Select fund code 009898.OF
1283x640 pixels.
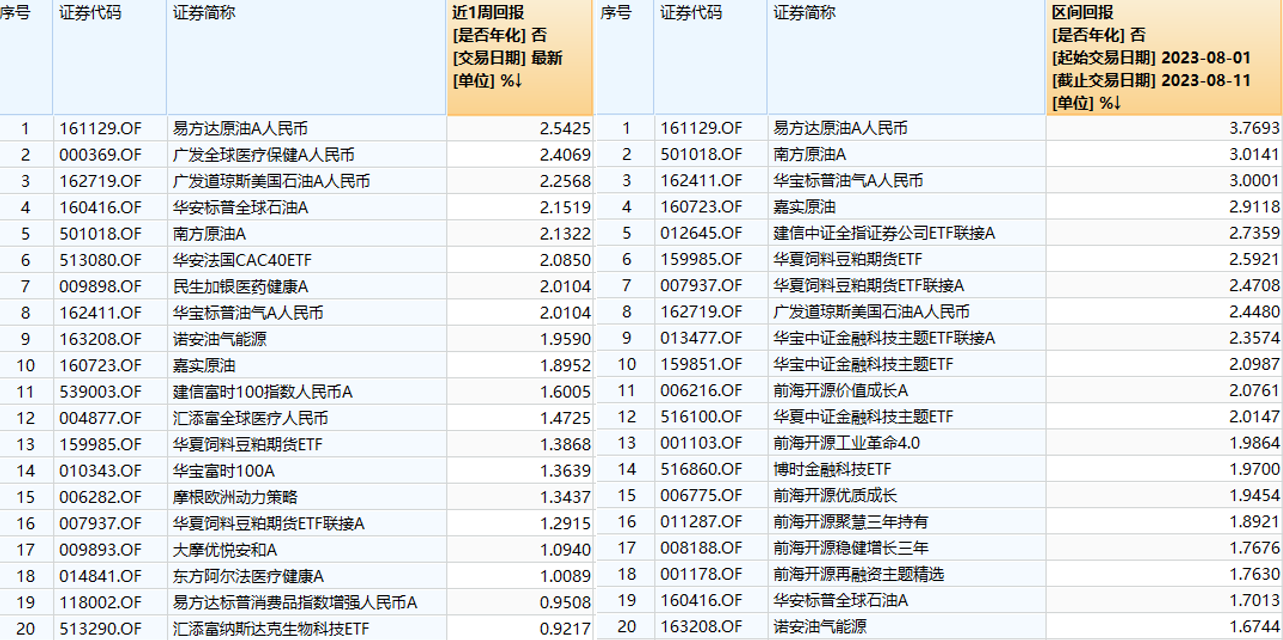(101, 286)
